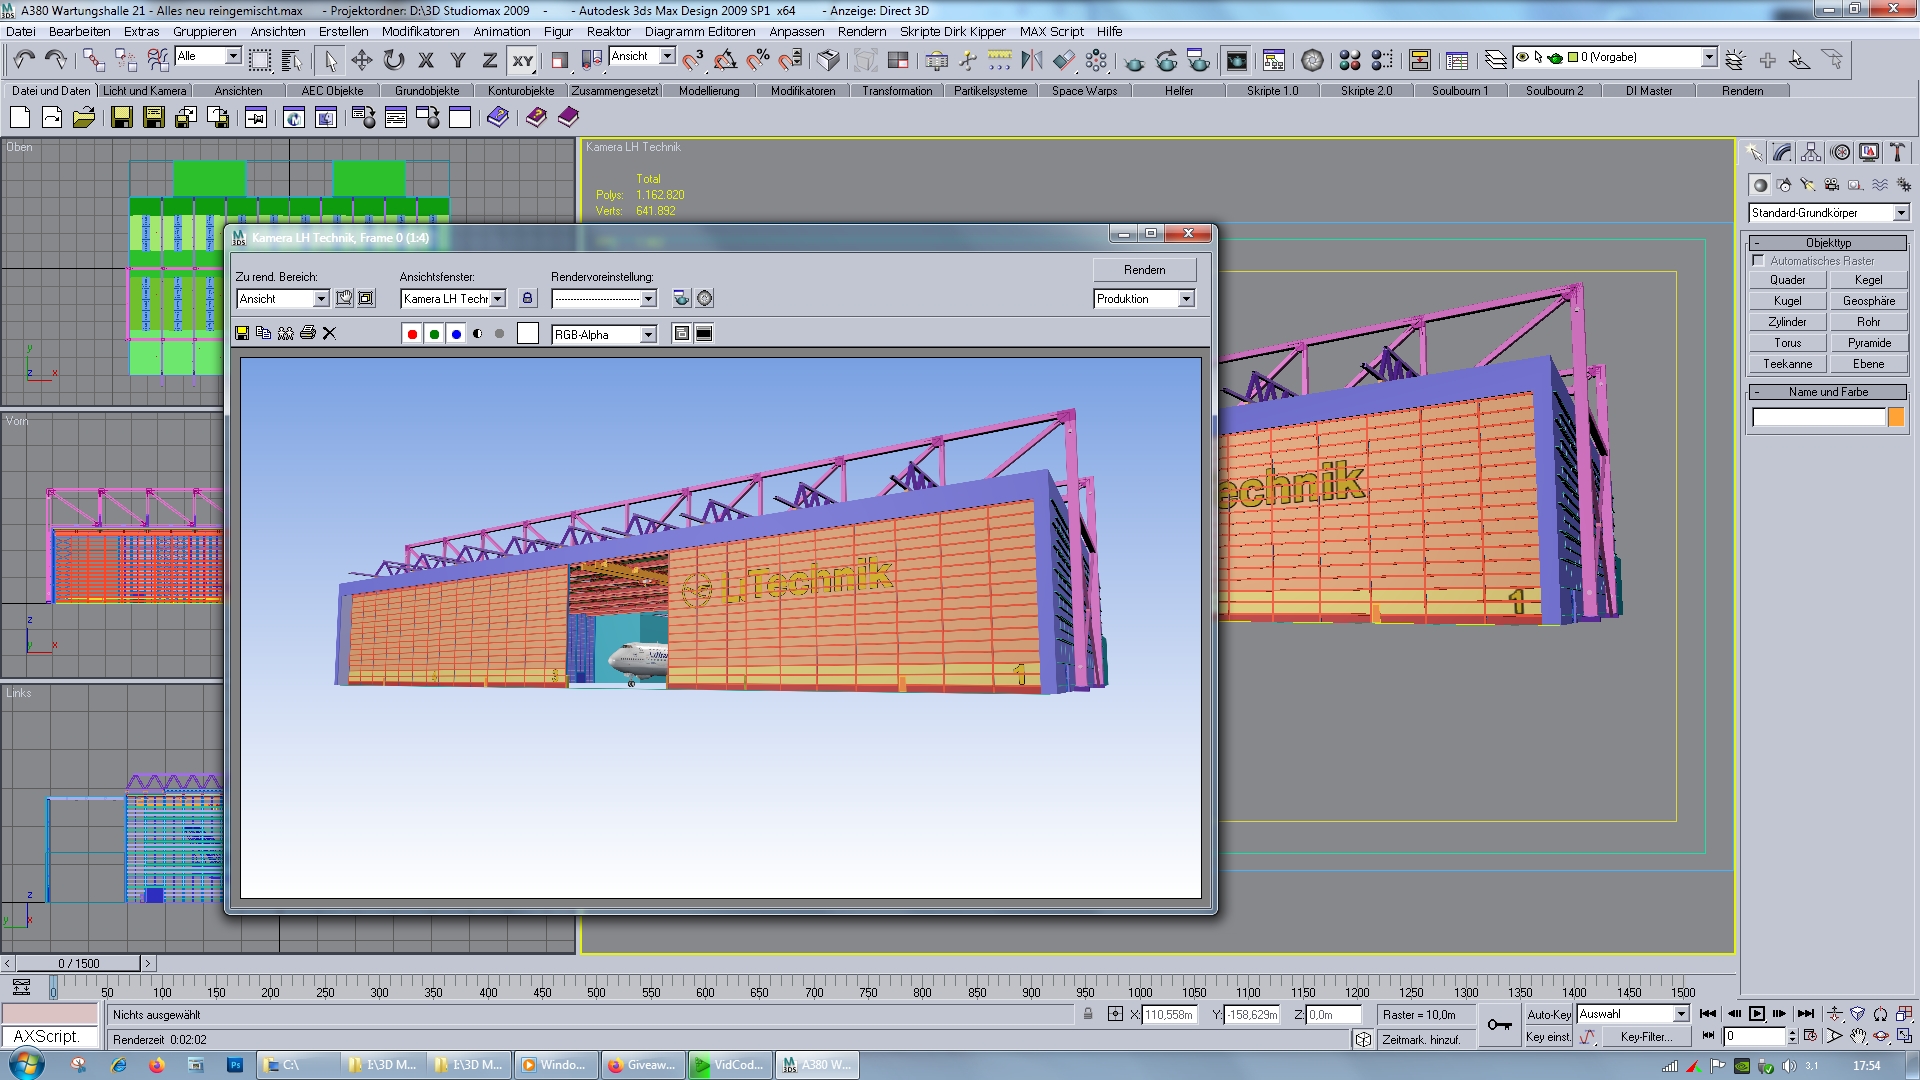
Task: Click the save image icon in render window
Action: click(x=242, y=333)
